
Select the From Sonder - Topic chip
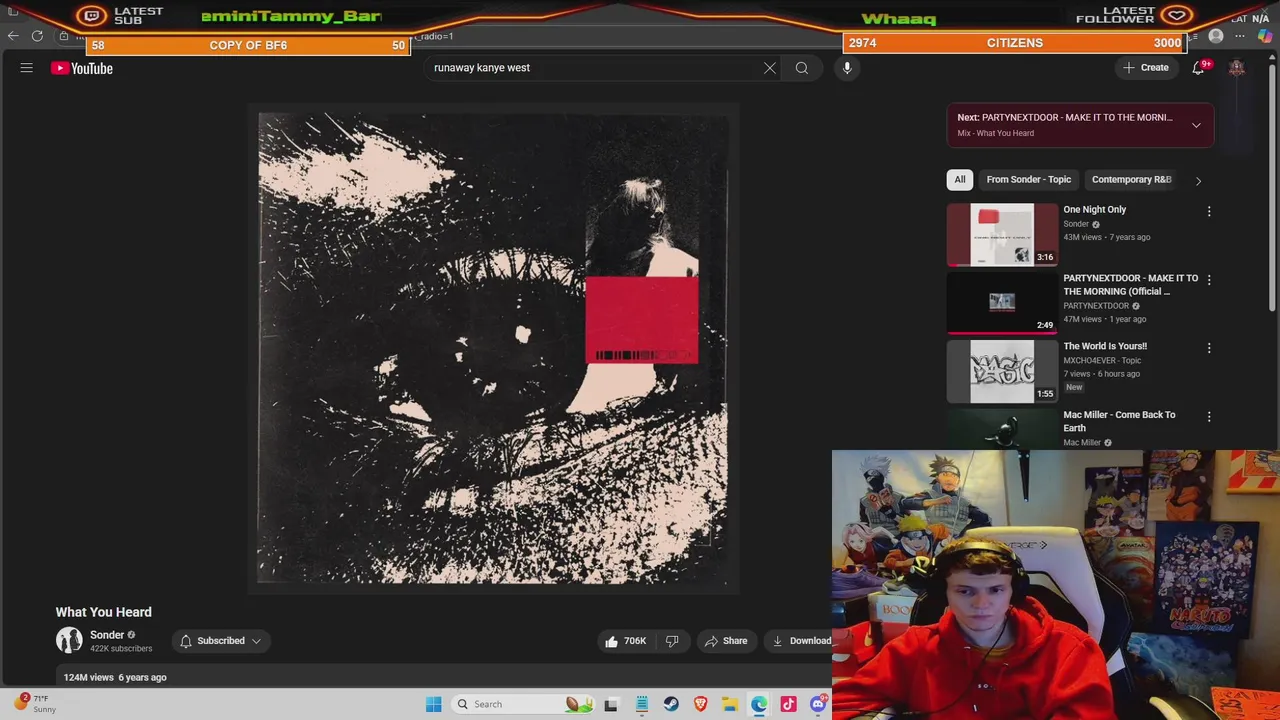tap(1028, 180)
